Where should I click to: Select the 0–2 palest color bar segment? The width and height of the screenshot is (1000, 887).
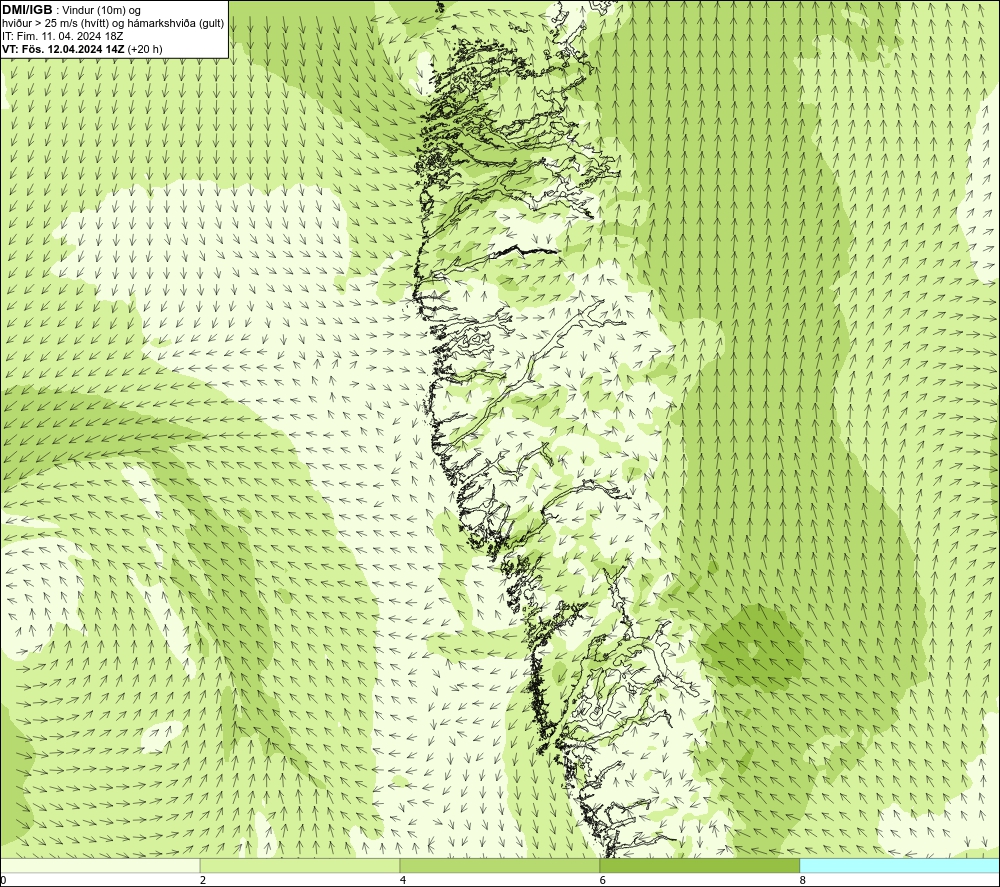(x=100, y=865)
